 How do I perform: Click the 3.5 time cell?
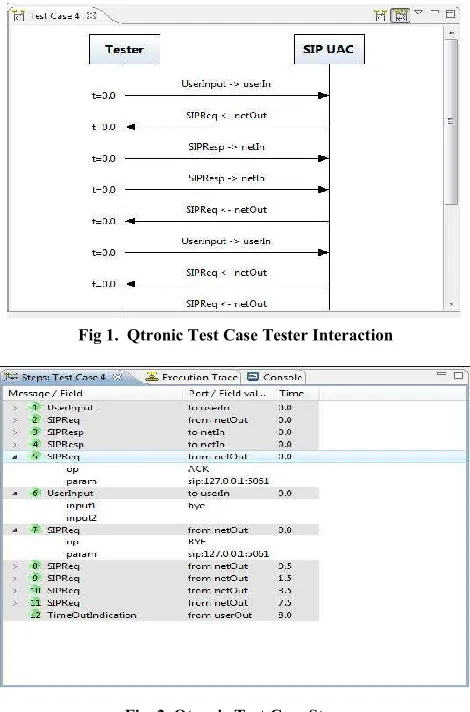click(x=285, y=590)
